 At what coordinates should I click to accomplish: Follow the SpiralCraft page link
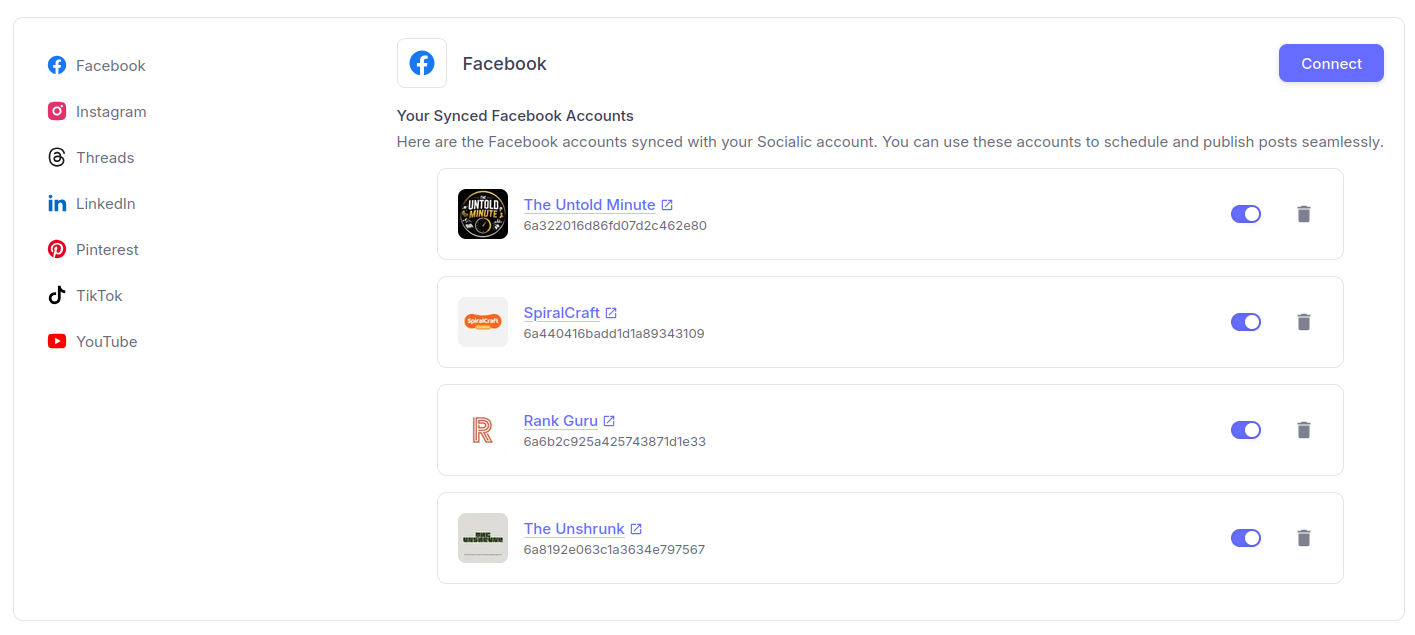pos(561,313)
